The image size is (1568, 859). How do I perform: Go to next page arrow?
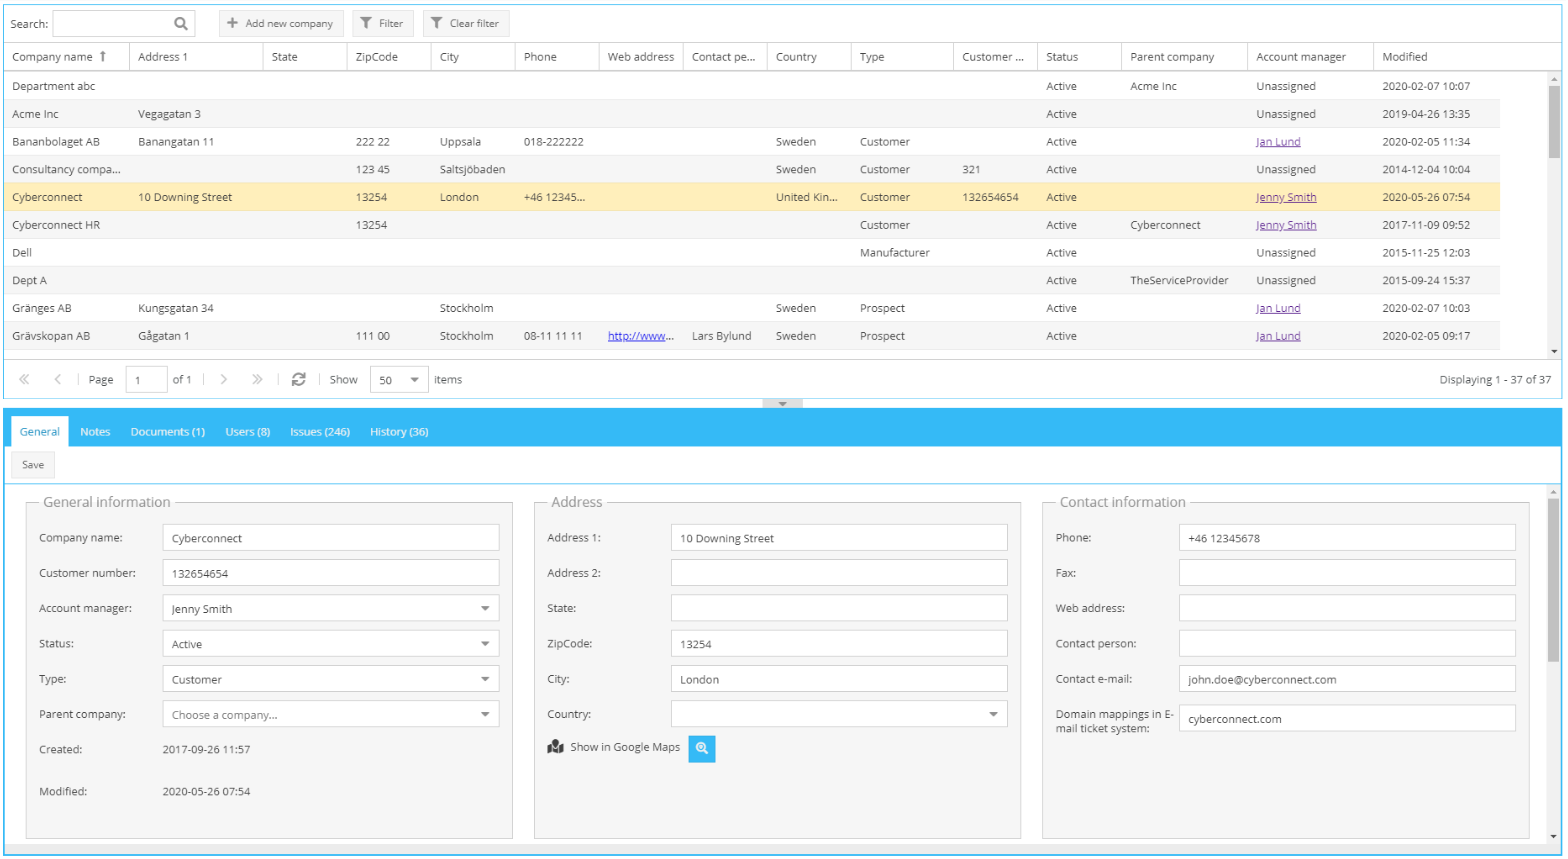coord(224,379)
